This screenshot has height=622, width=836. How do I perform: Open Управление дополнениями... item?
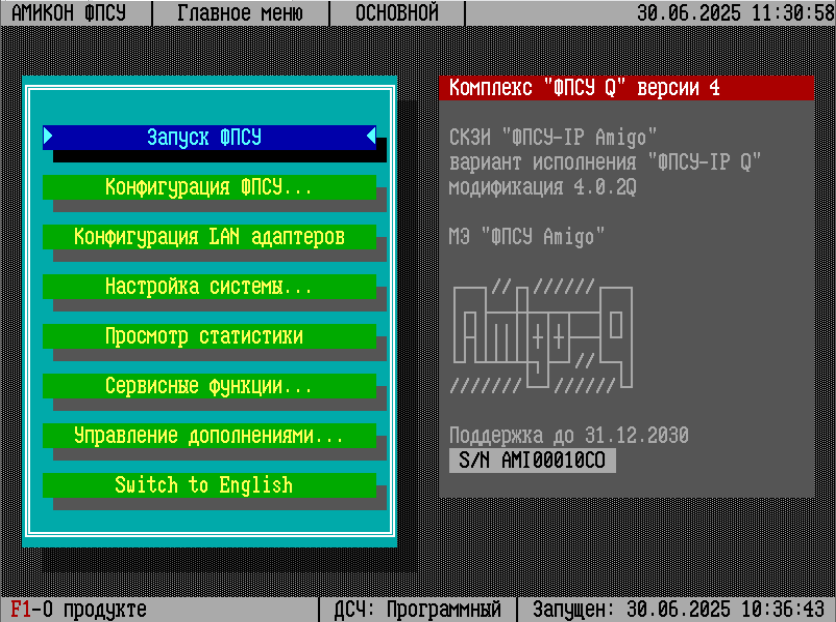[209, 436]
